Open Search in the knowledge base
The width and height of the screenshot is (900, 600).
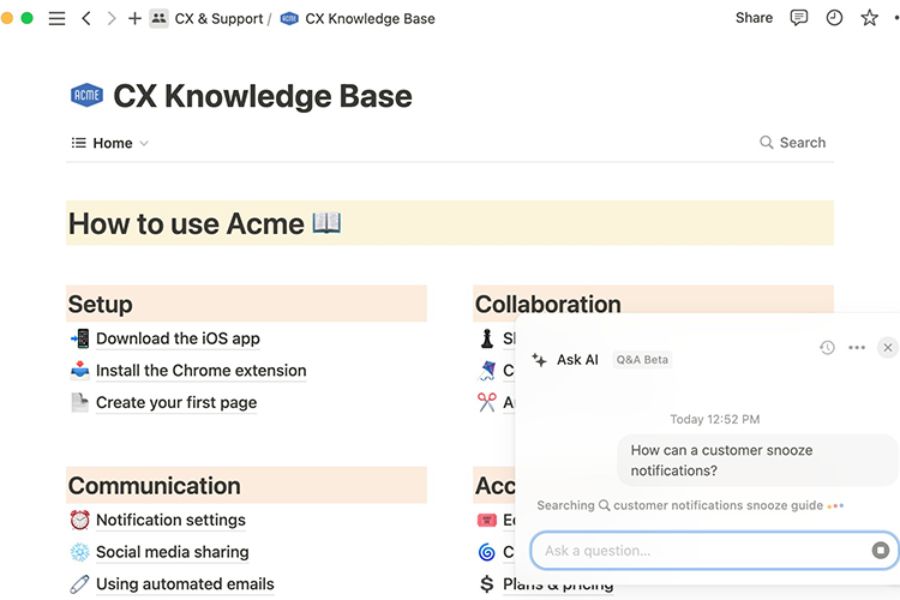click(792, 143)
